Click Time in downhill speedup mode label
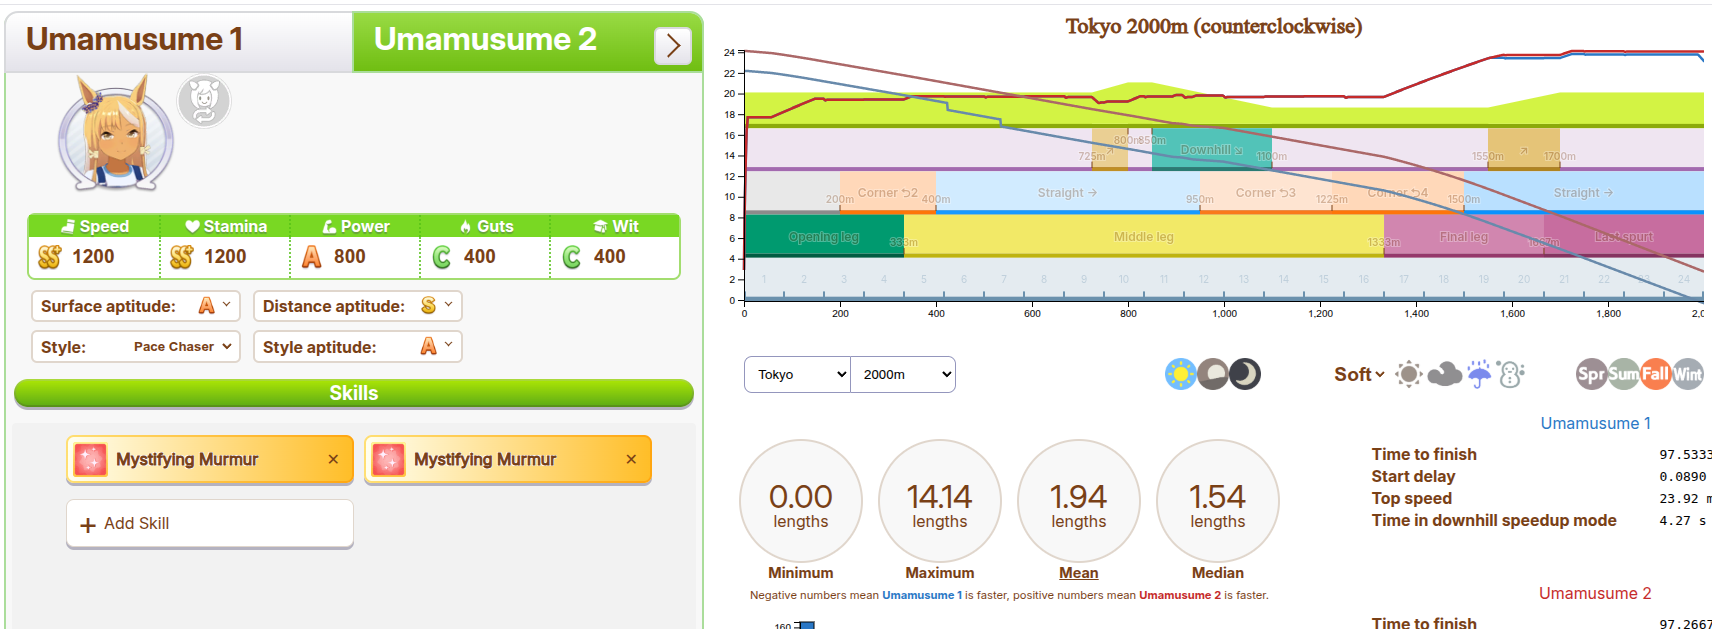This screenshot has width=1712, height=629. pyautogui.click(x=1494, y=520)
